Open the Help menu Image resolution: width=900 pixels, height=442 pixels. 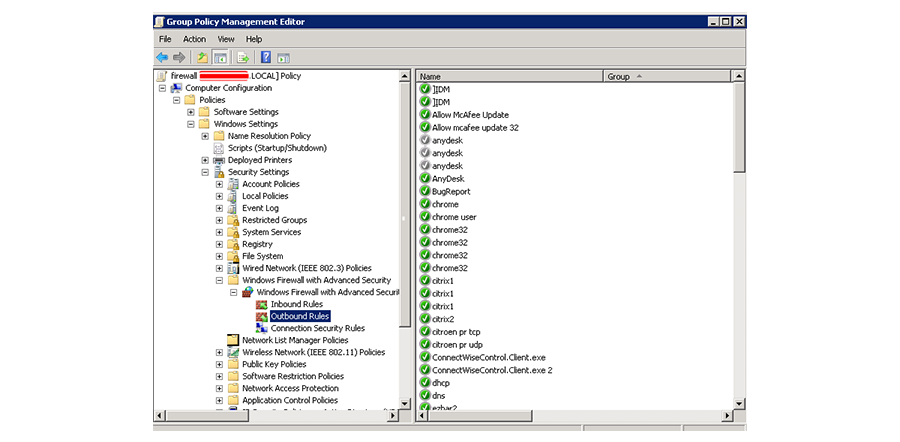click(x=254, y=39)
